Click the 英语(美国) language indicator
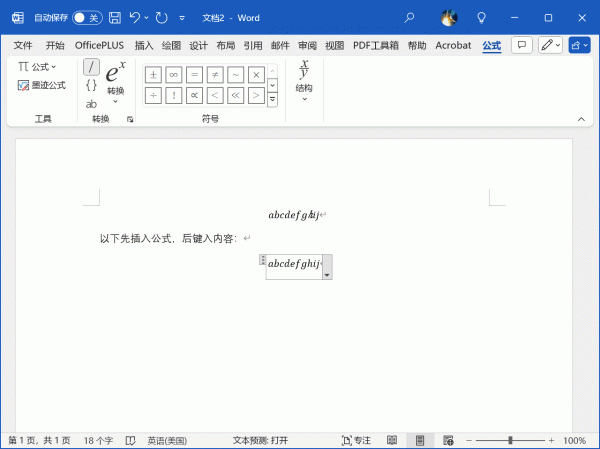This screenshot has height=449, width=600. pos(167,441)
